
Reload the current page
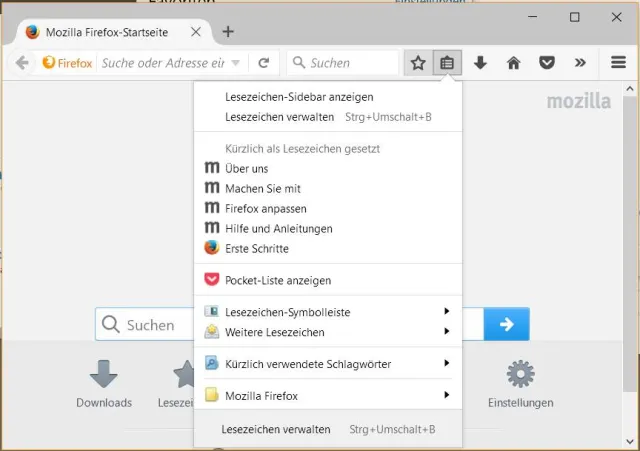tap(263, 63)
